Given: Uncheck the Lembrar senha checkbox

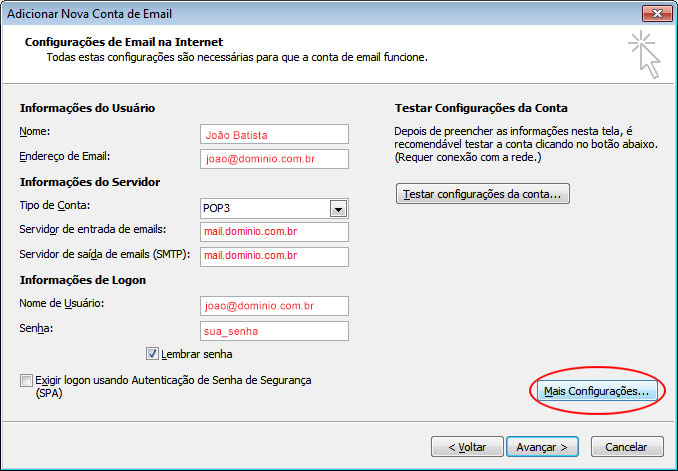Looking at the screenshot, I should [152, 354].
